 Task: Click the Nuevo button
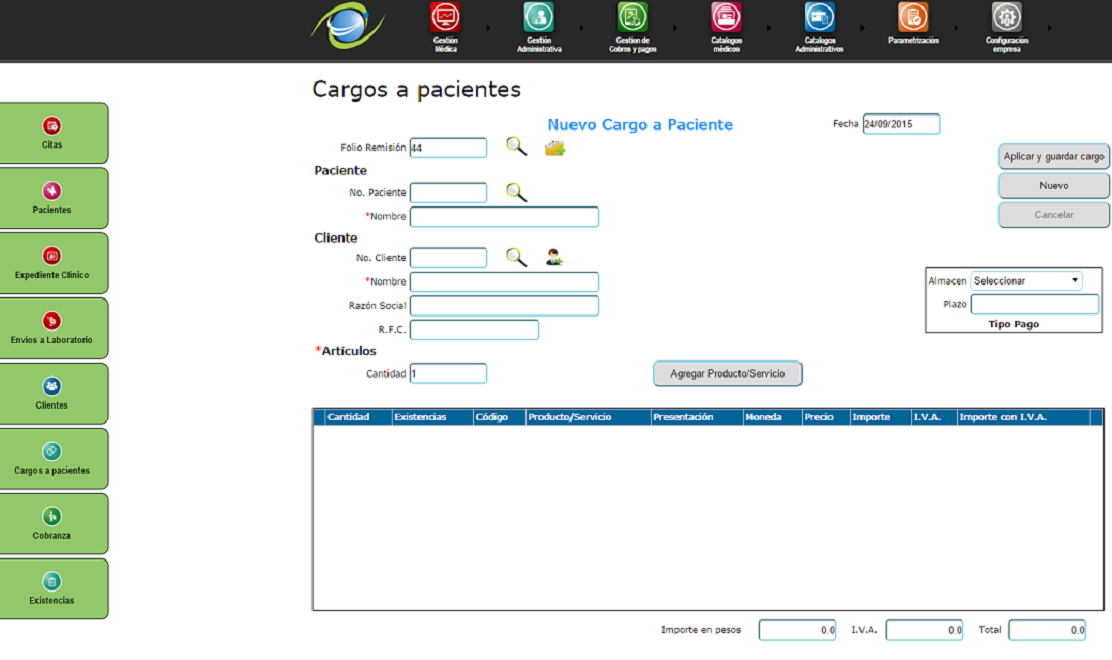(x=1053, y=186)
